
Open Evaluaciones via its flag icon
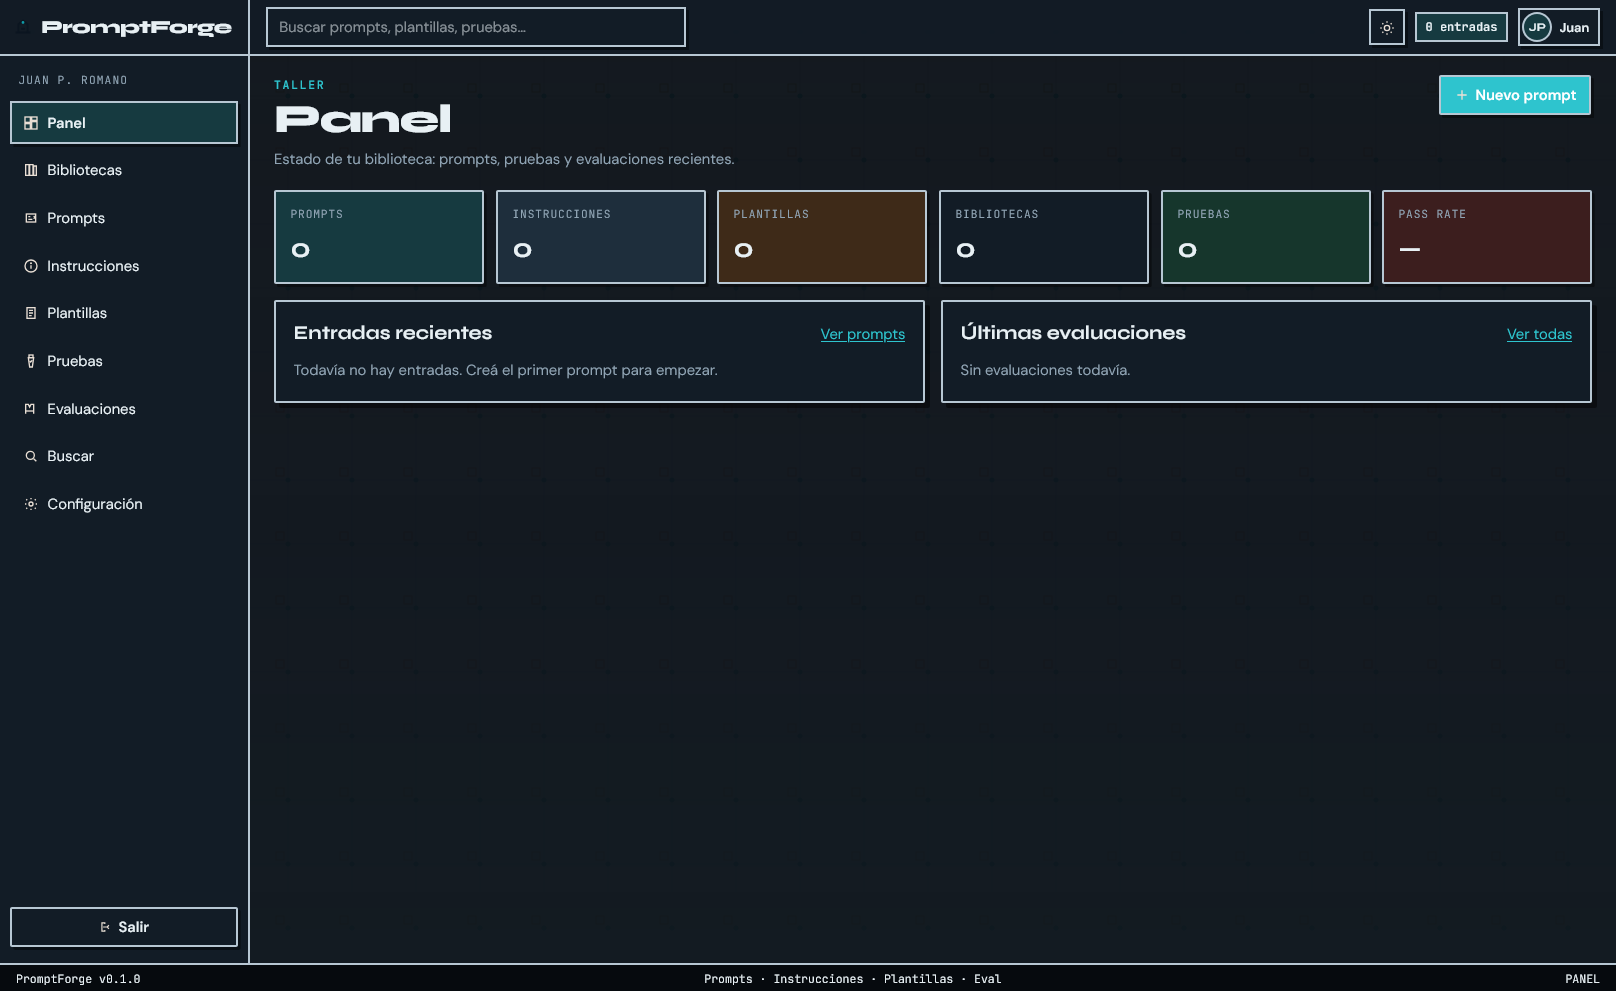click(x=31, y=409)
